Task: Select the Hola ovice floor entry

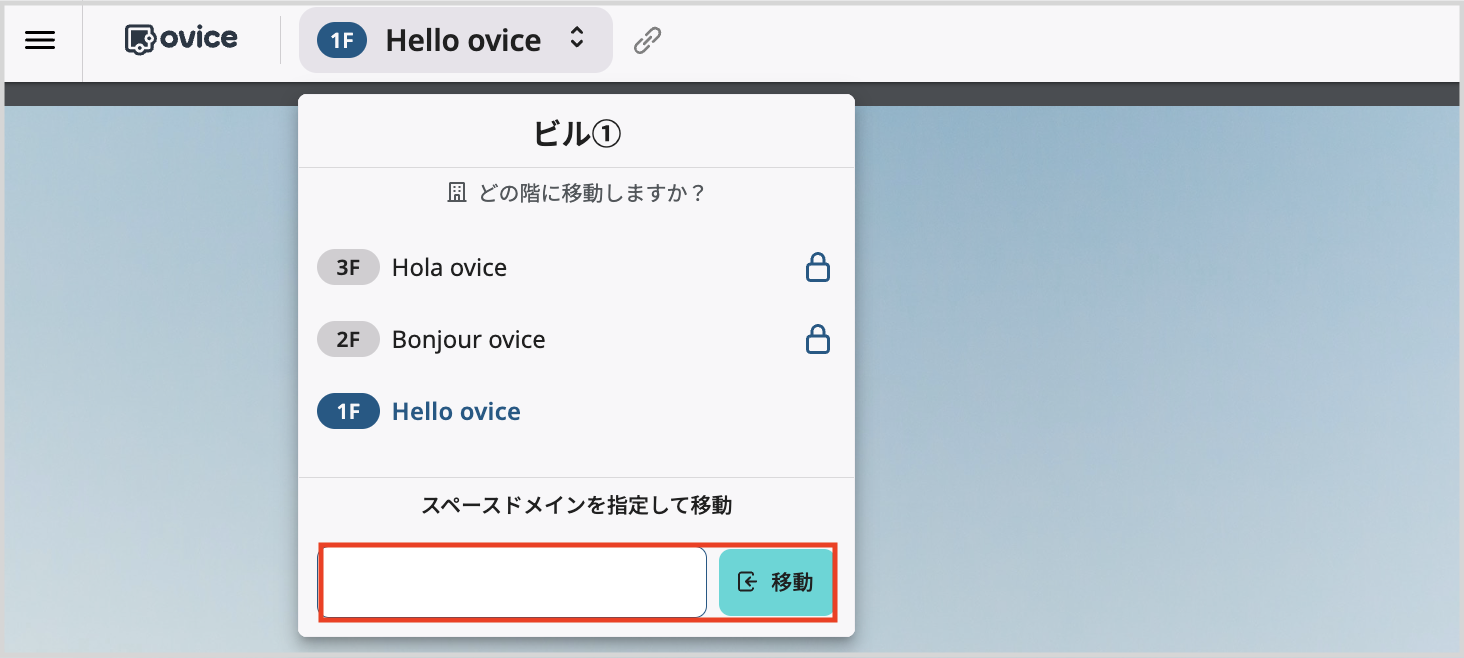Action: (449, 267)
